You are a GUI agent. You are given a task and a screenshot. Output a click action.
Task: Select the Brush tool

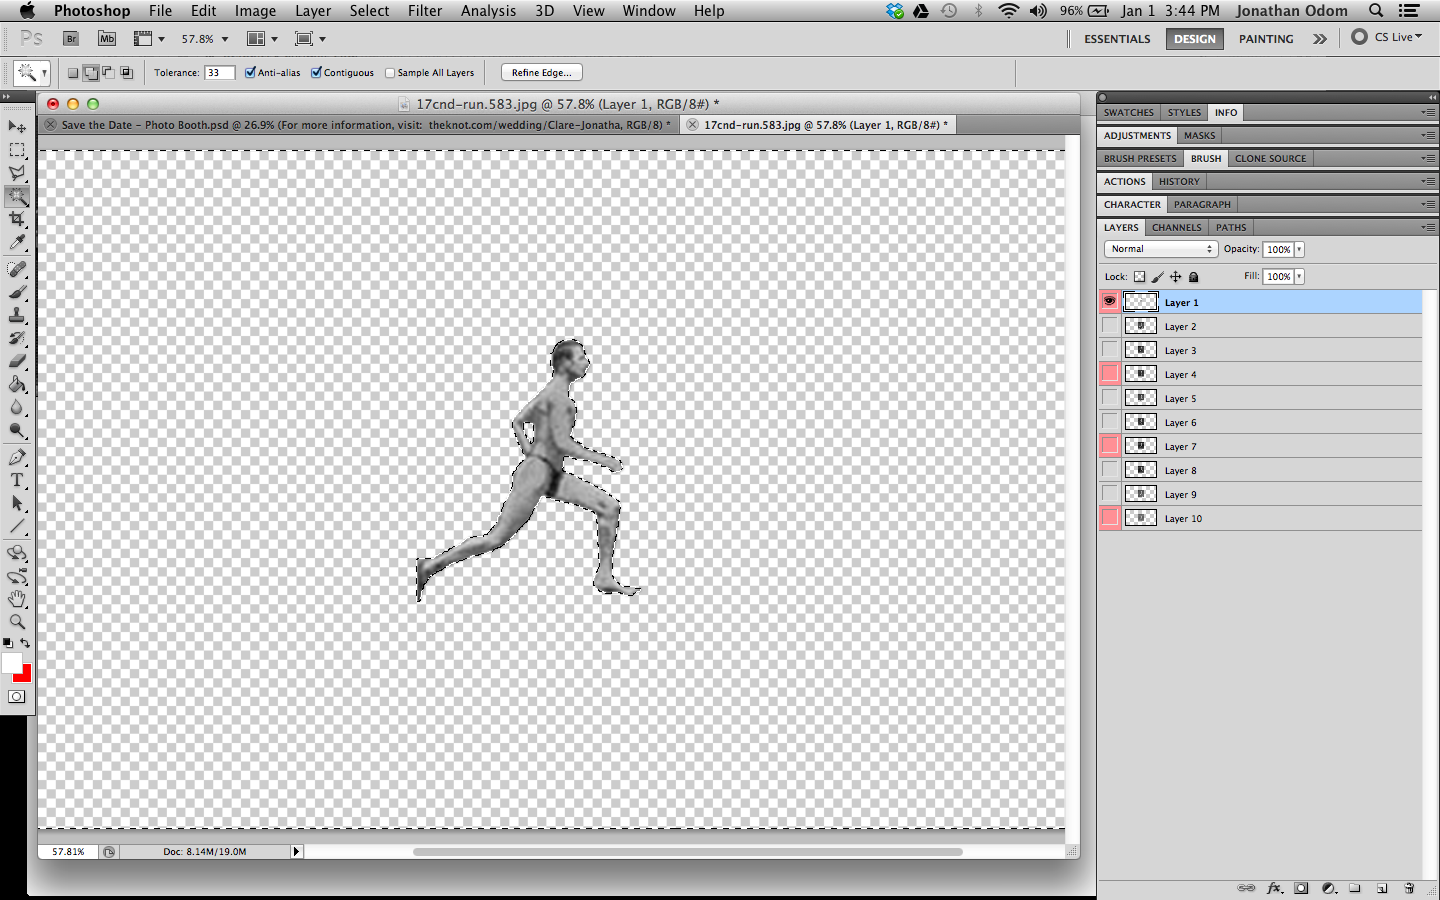(x=16, y=291)
